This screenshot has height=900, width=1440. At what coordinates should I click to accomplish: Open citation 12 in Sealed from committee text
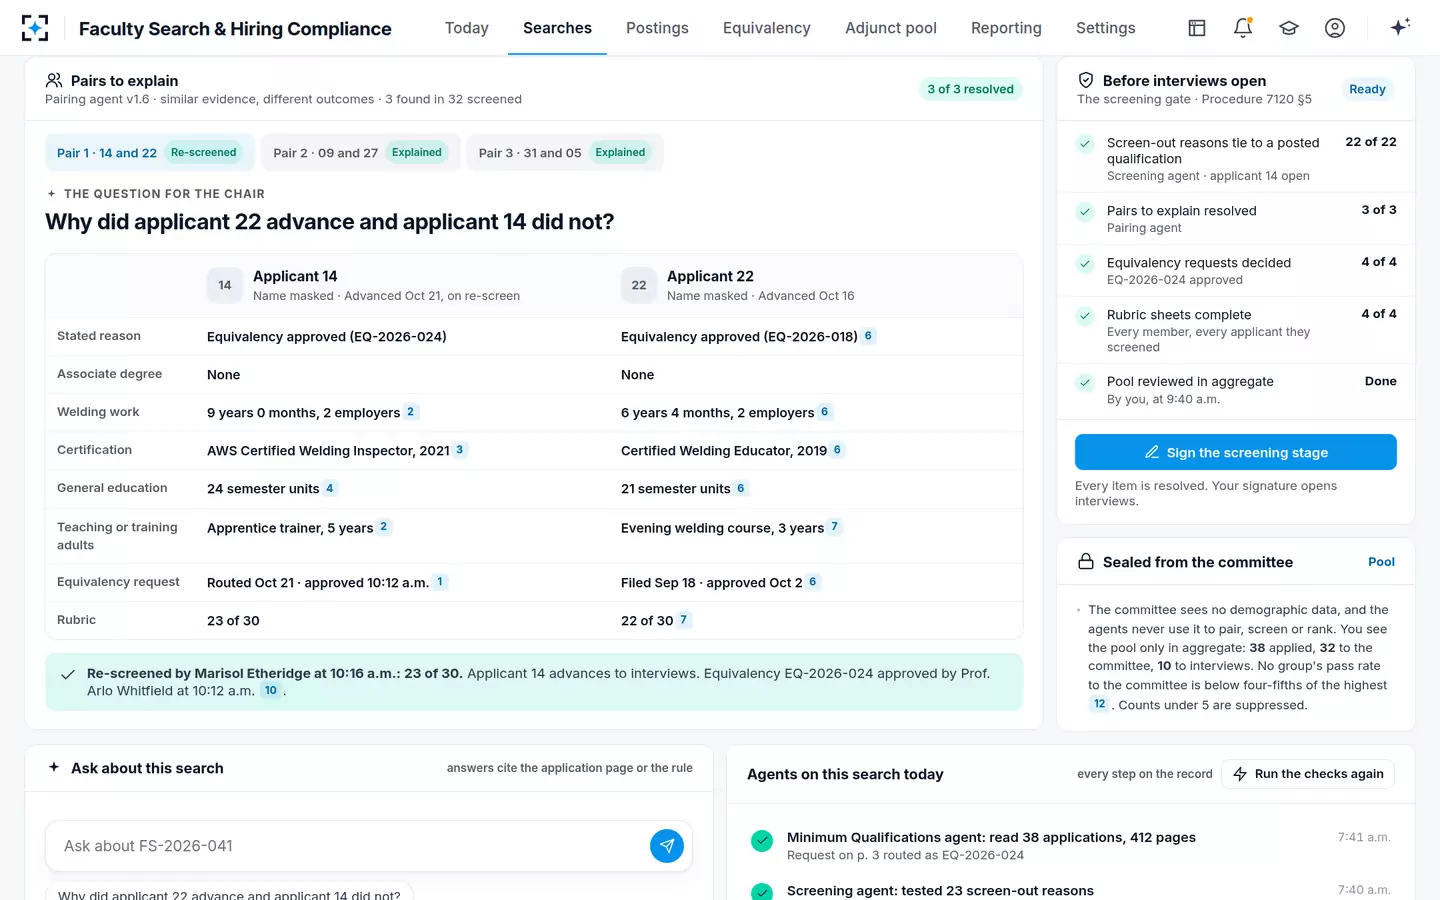1099,704
